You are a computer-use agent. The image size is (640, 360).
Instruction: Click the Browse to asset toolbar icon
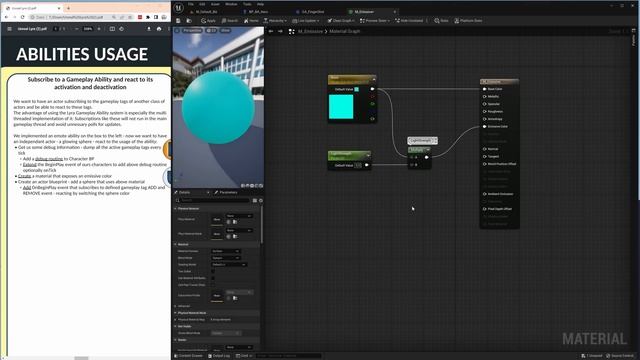[x=189, y=20]
